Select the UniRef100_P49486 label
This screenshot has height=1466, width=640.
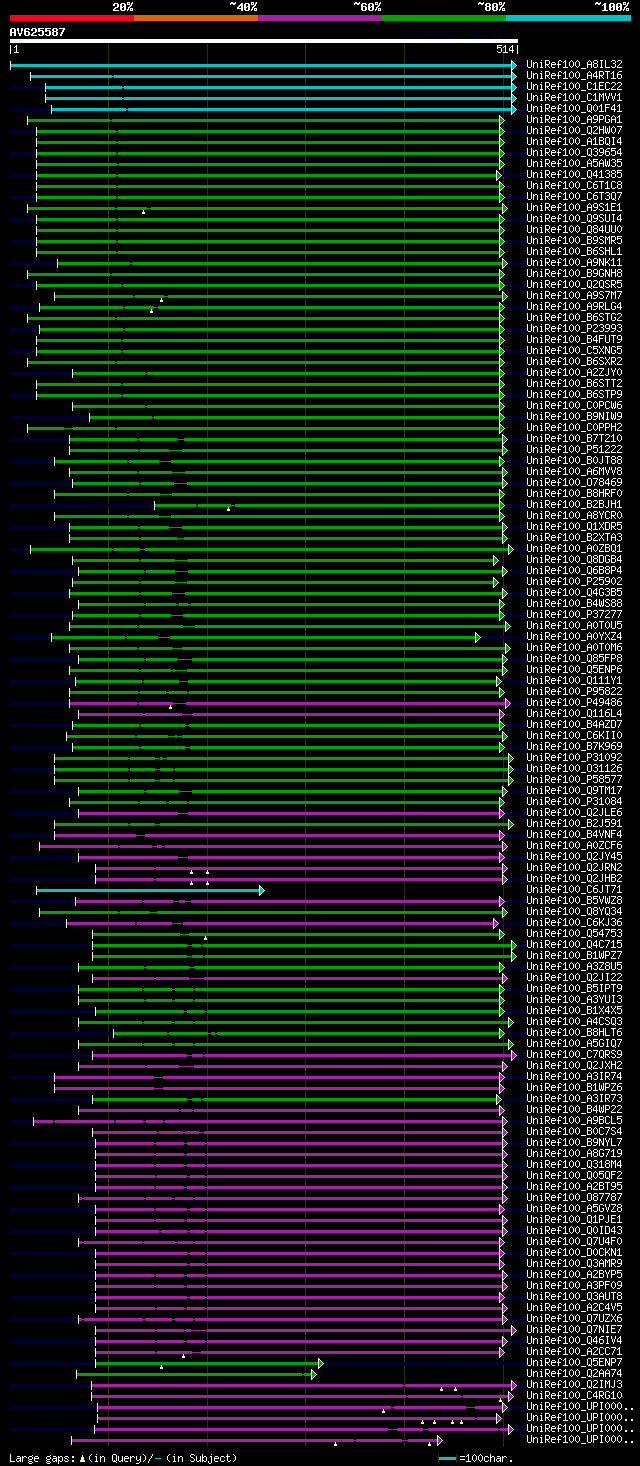tap(574, 702)
